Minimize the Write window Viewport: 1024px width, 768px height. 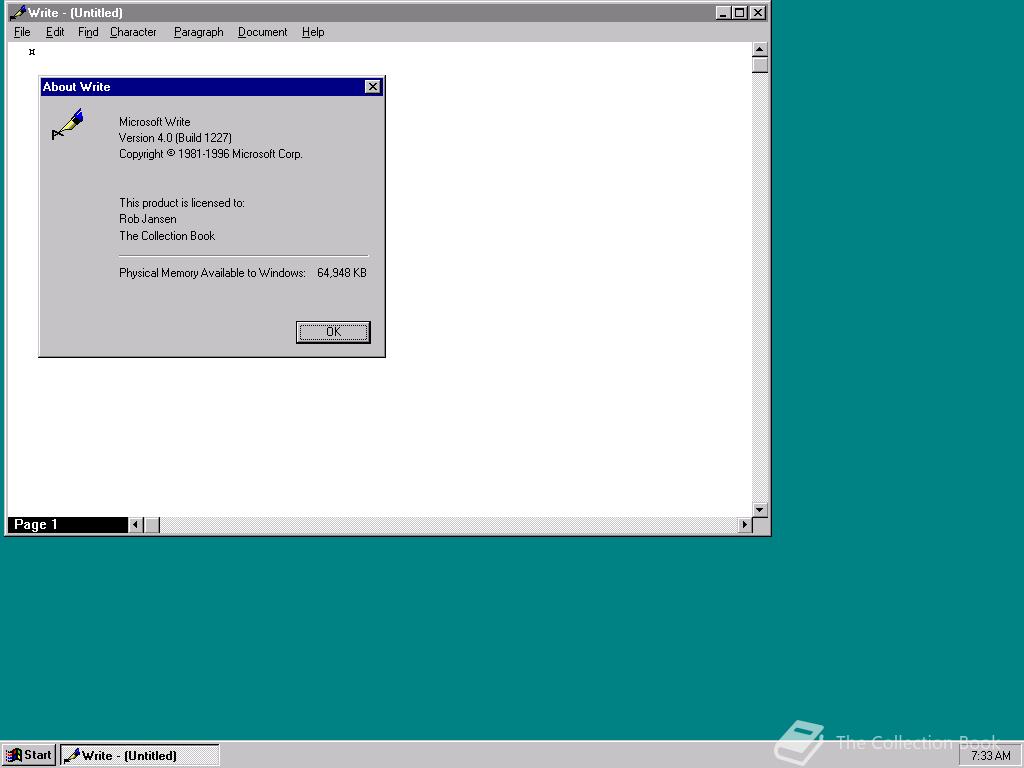(x=723, y=13)
